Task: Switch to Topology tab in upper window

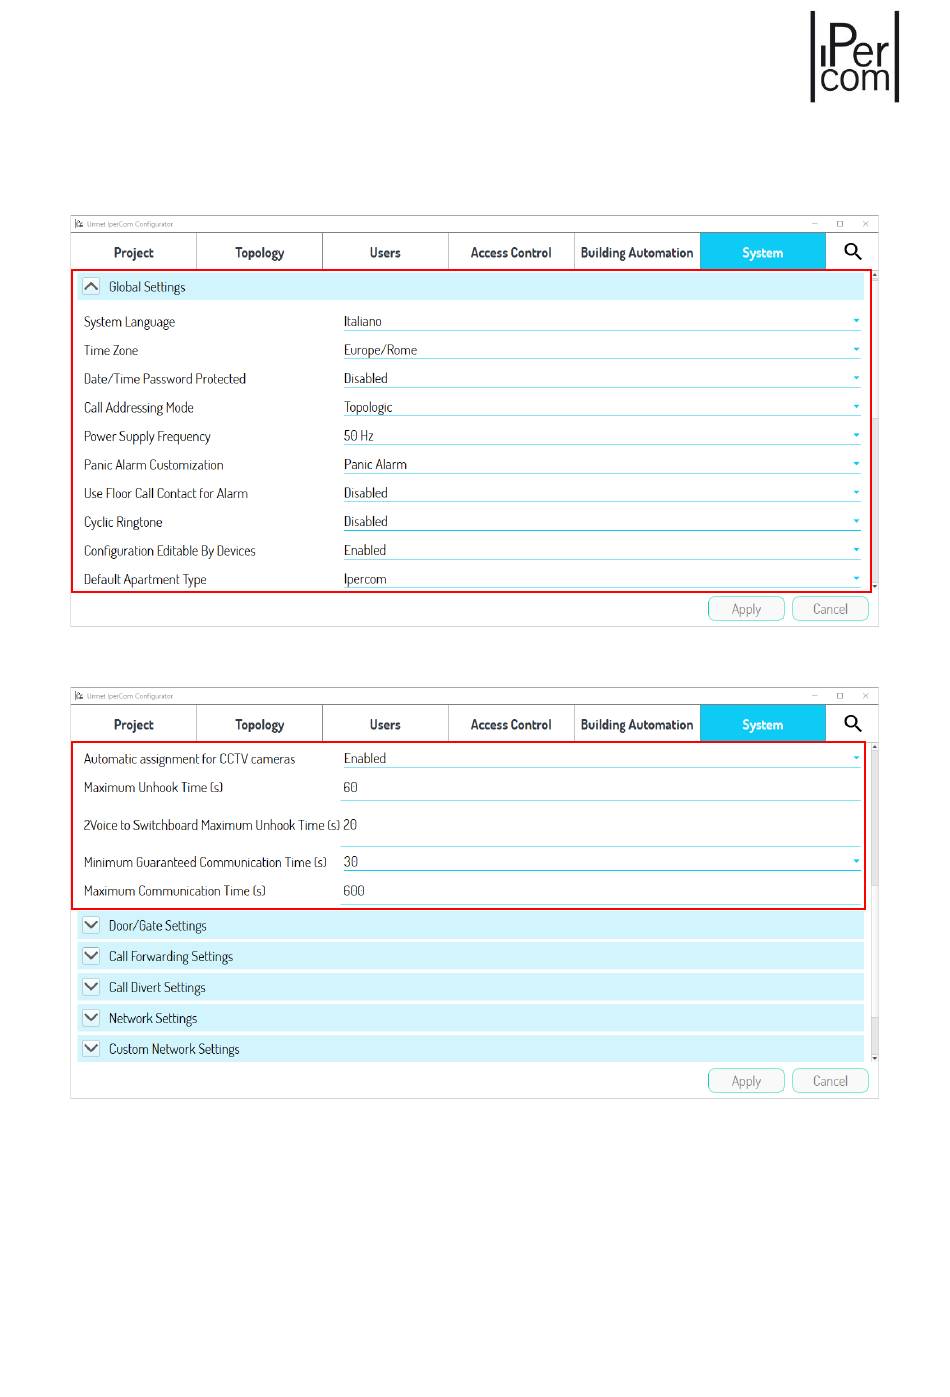Action: pyautogui.click(x=260, y=253)
